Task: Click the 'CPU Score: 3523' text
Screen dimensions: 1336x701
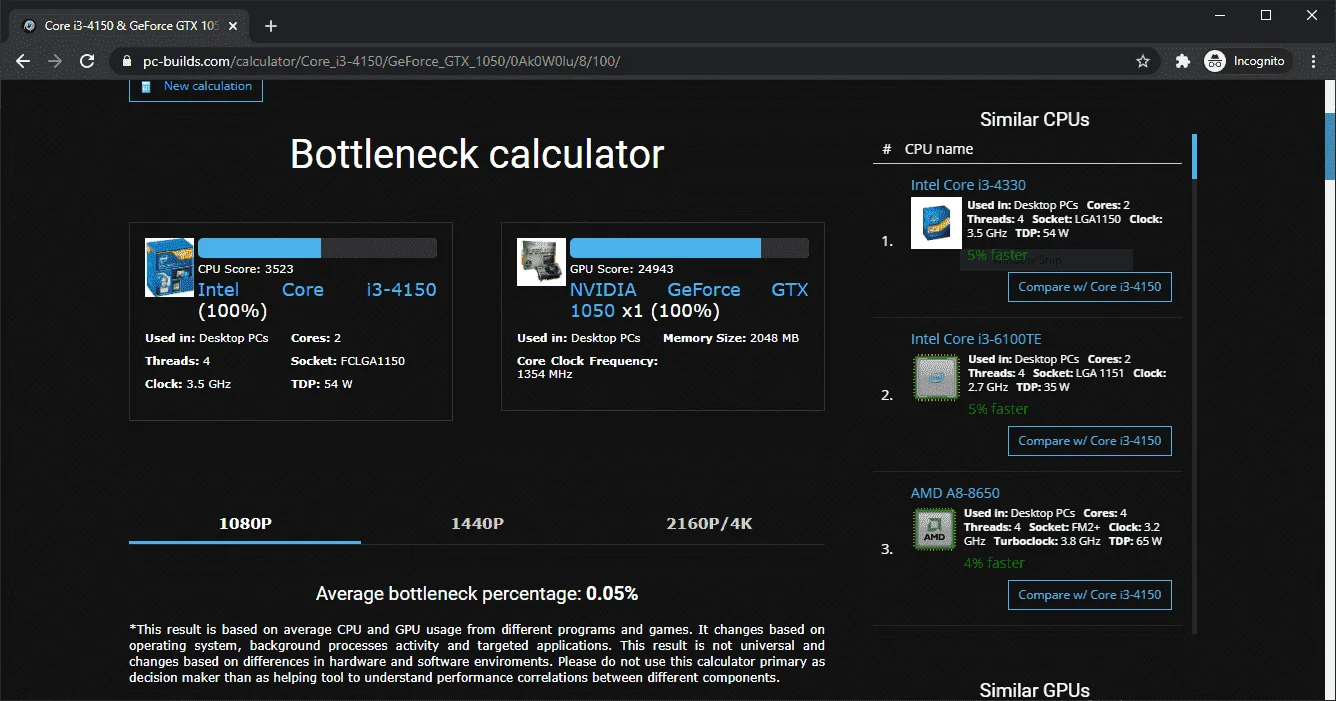Action: (246, 269)
